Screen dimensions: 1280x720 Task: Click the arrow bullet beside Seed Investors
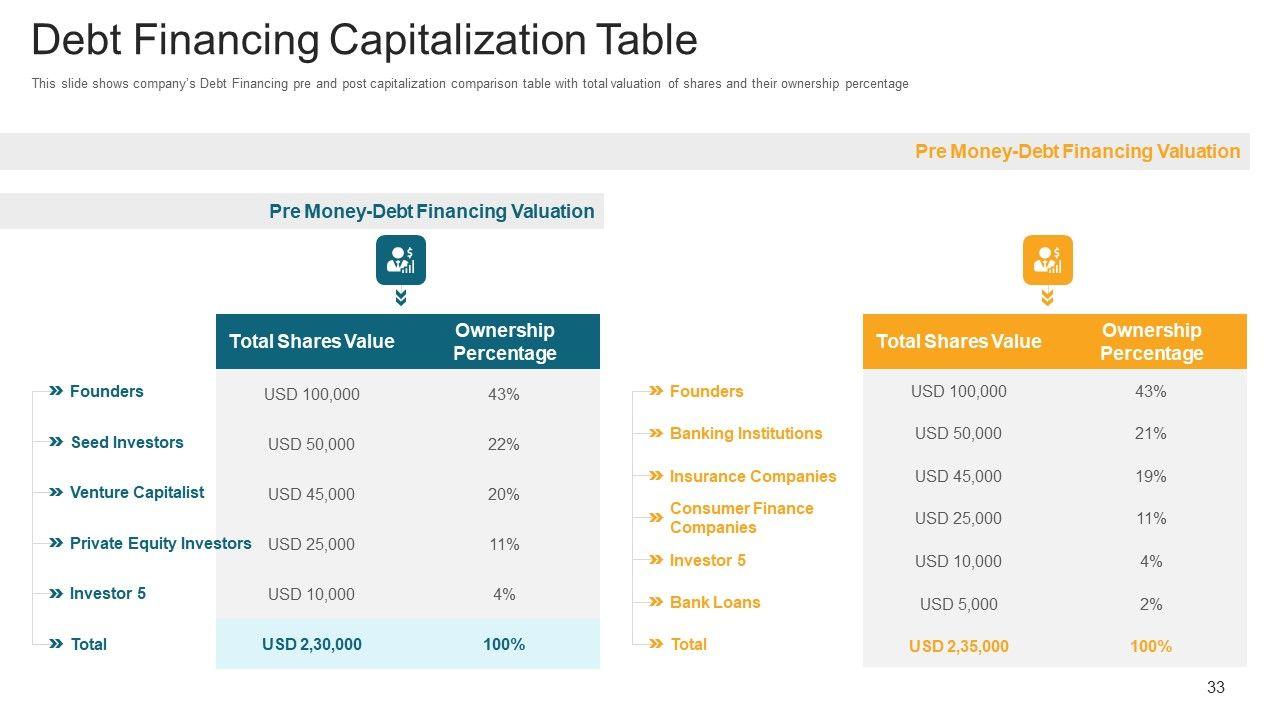(x=56, y=442)
